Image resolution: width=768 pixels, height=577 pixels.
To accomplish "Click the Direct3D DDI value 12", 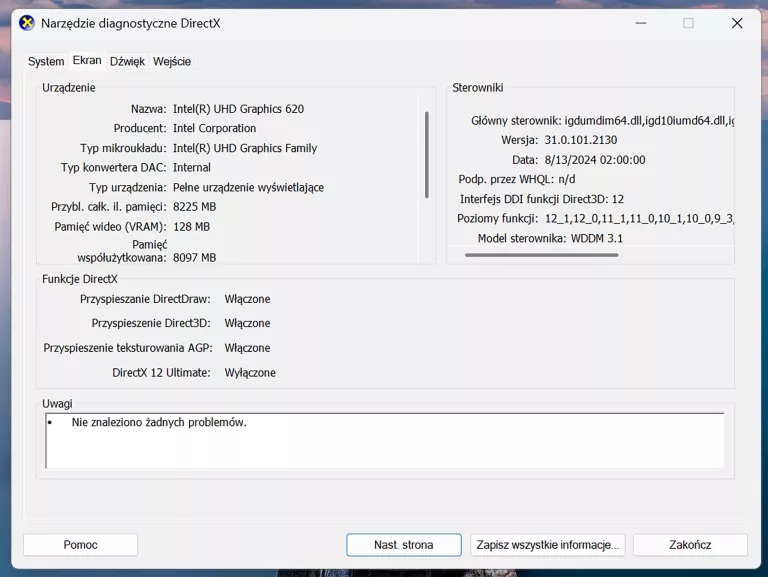I will (618, 199).
